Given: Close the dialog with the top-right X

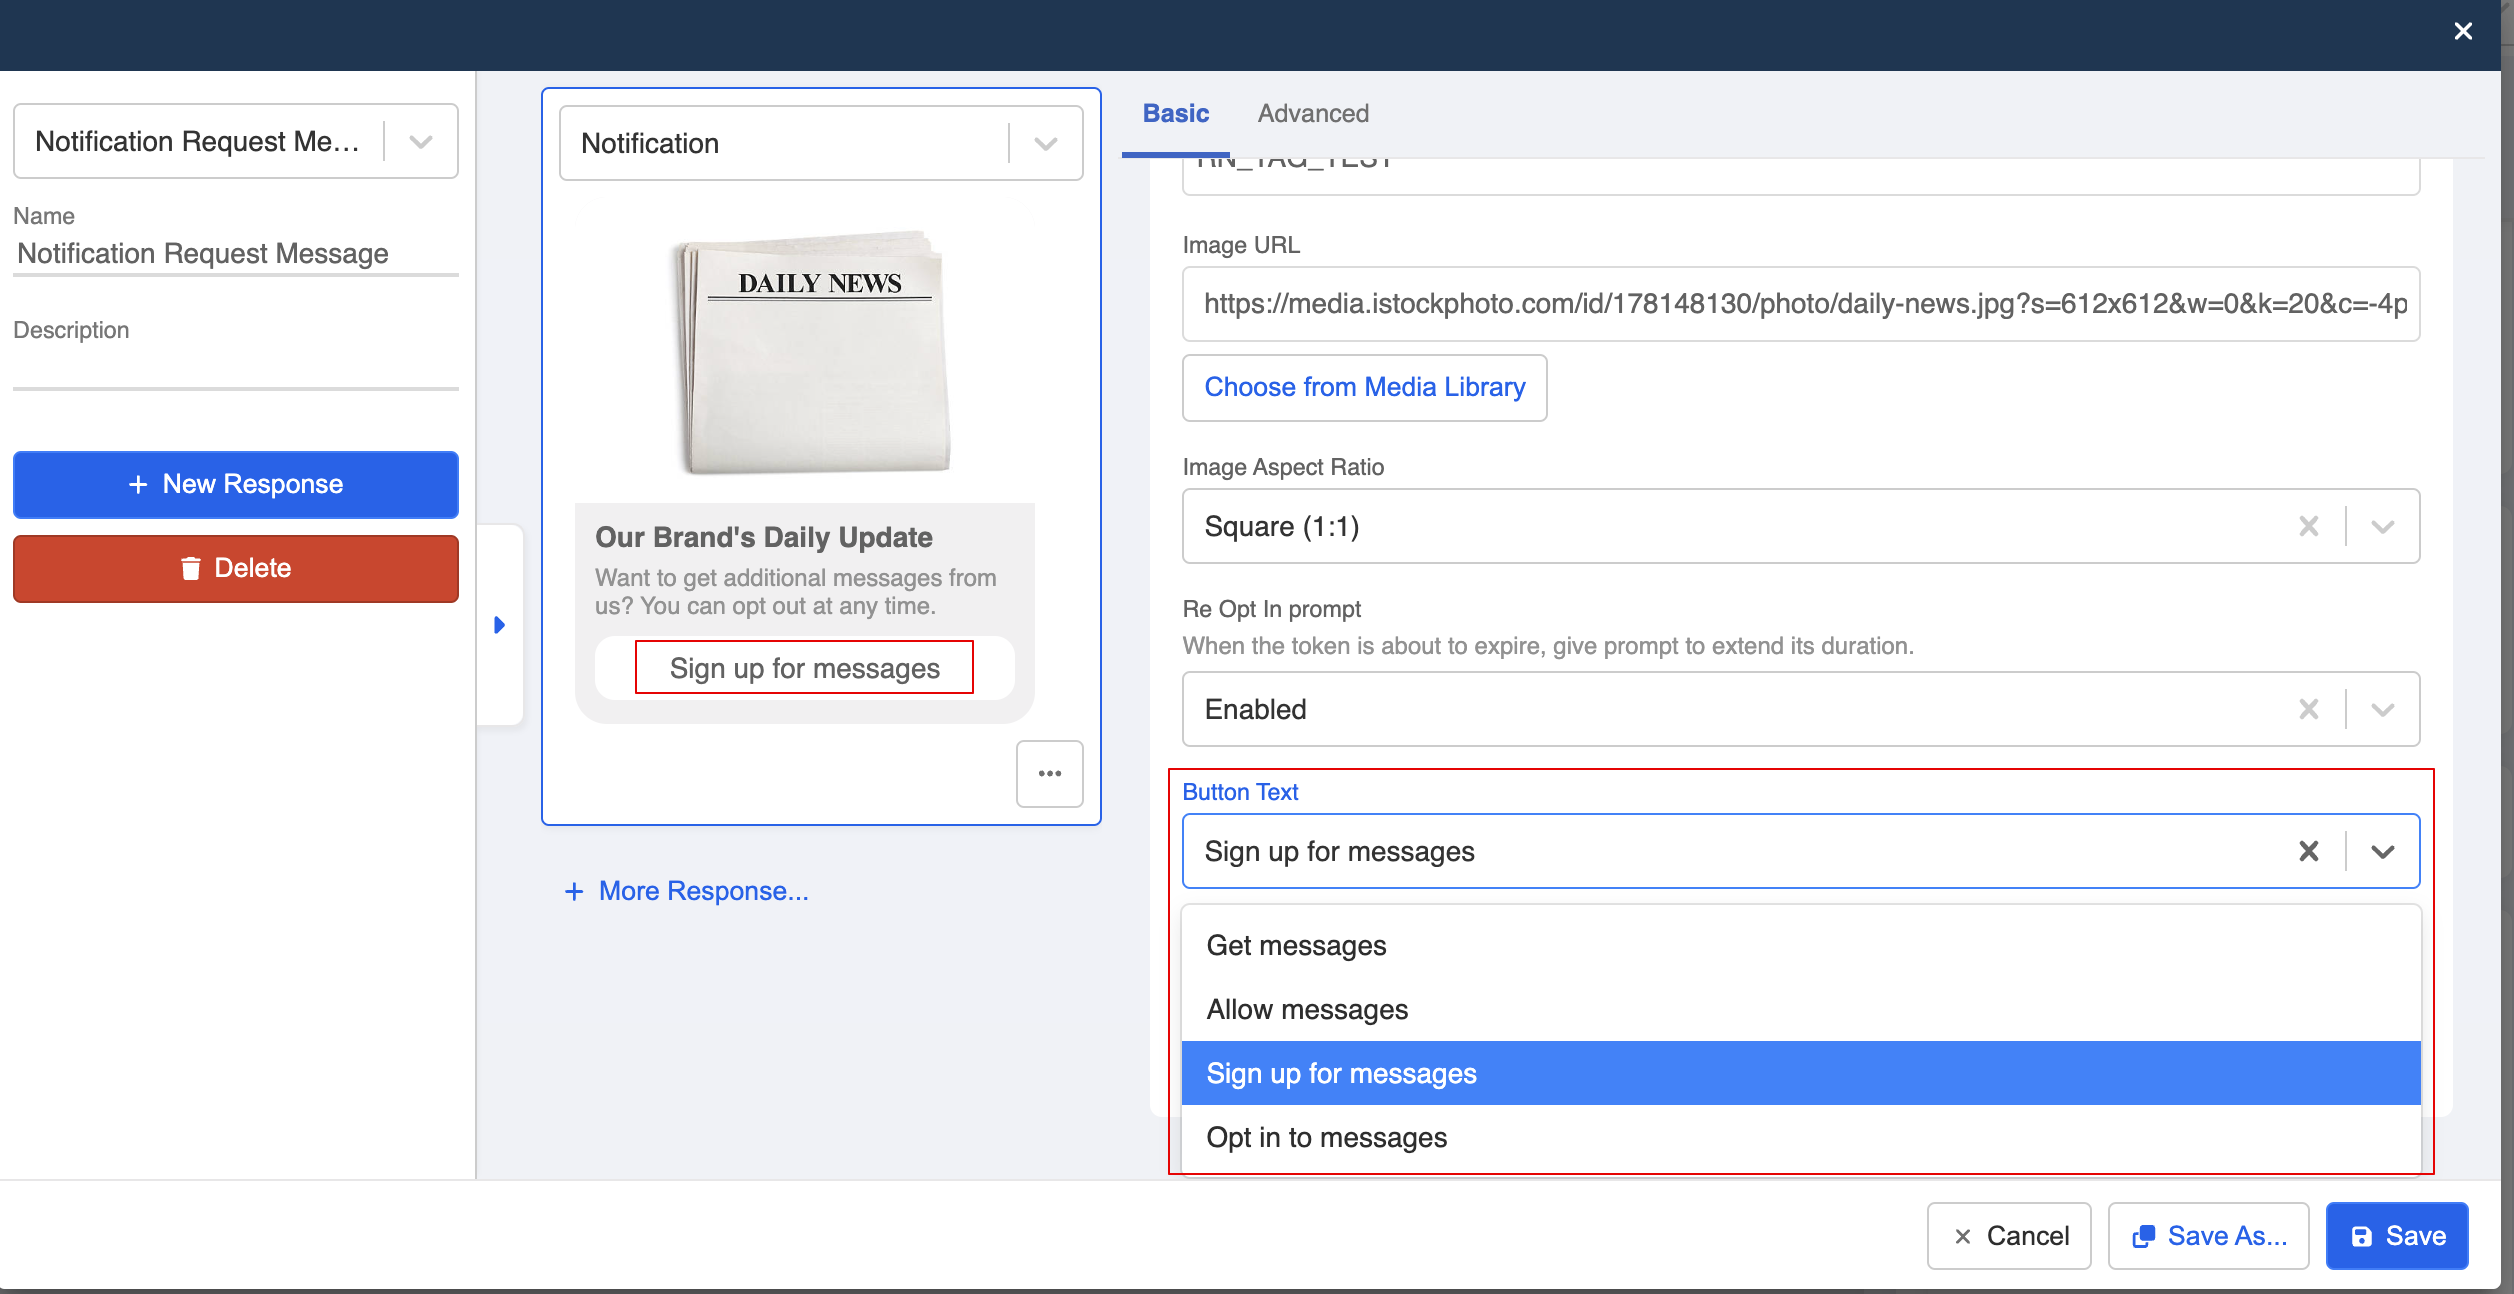Looking at the screenshot, I should pyautogui.click(x=2463, y=32).
